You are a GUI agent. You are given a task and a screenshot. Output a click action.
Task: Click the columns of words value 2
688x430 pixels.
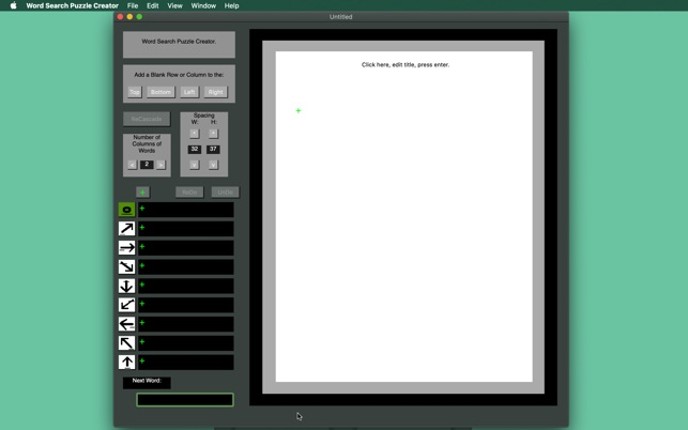click(147, 165)
